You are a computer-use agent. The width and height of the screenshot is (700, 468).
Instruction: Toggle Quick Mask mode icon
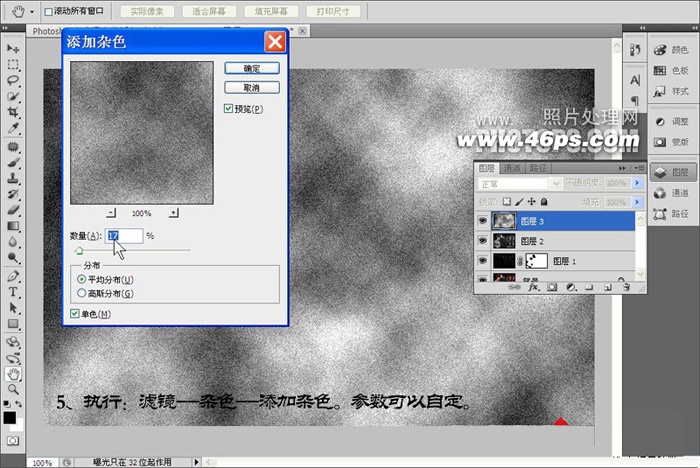(x=13, y=441)
